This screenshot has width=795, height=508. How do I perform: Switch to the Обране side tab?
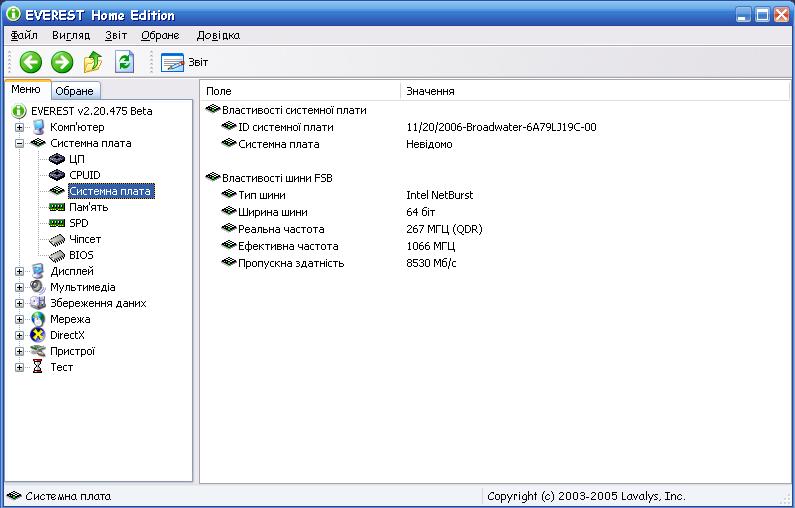tap(75, 91)
